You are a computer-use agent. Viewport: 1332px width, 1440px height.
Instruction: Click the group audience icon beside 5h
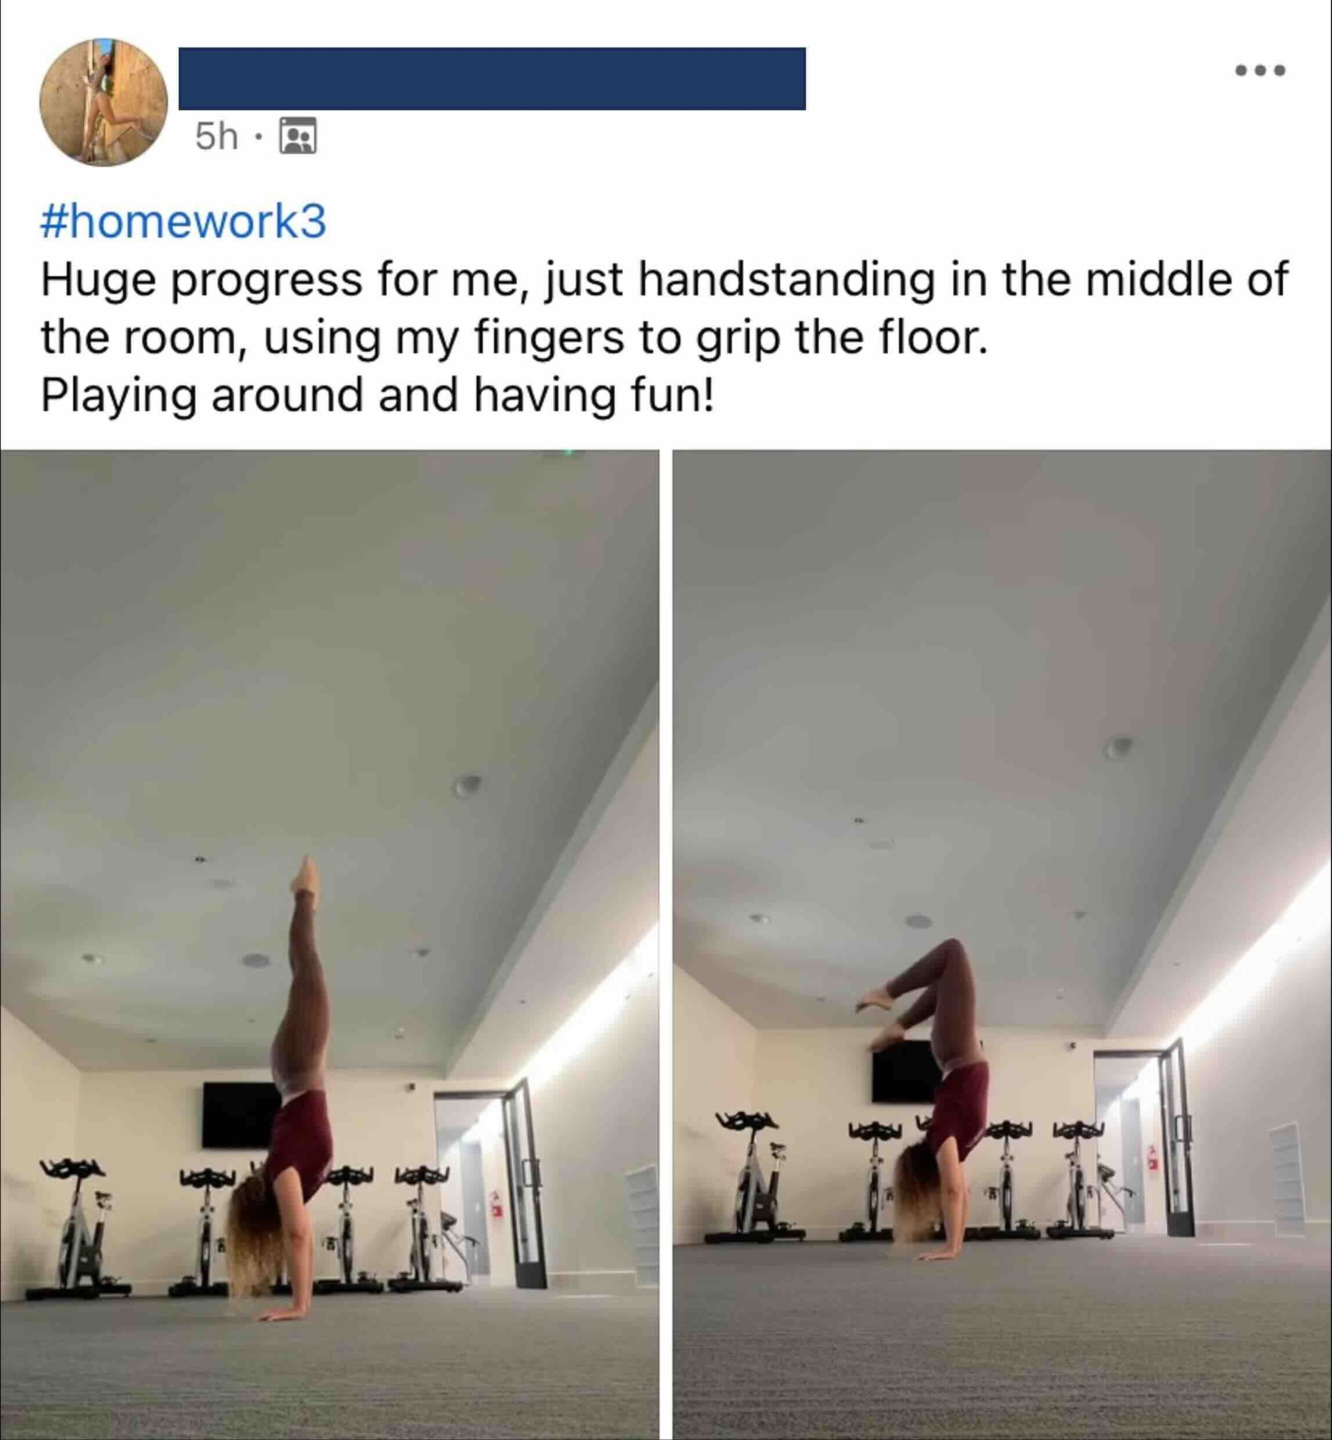tap(298, 136)
